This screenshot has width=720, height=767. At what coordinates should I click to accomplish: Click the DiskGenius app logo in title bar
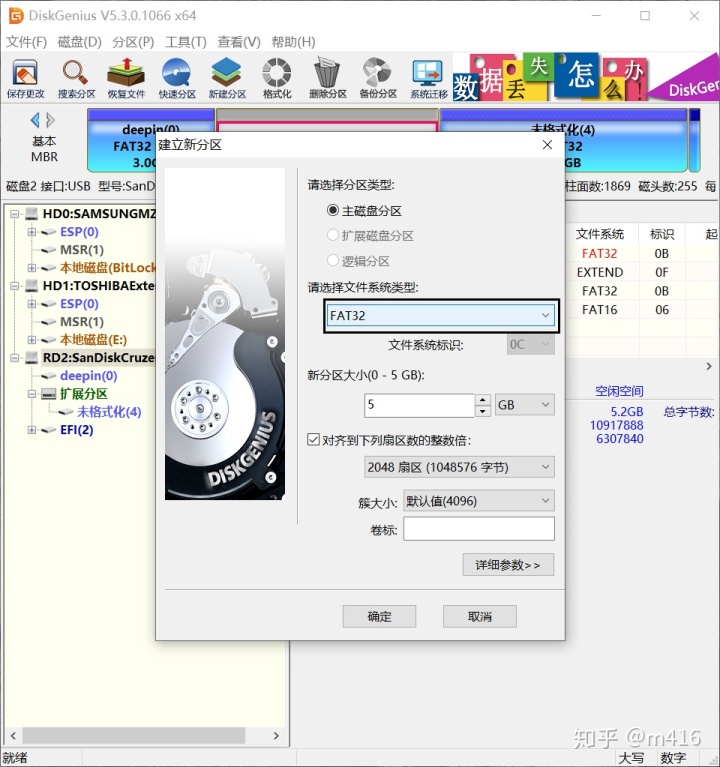point(16,16)
